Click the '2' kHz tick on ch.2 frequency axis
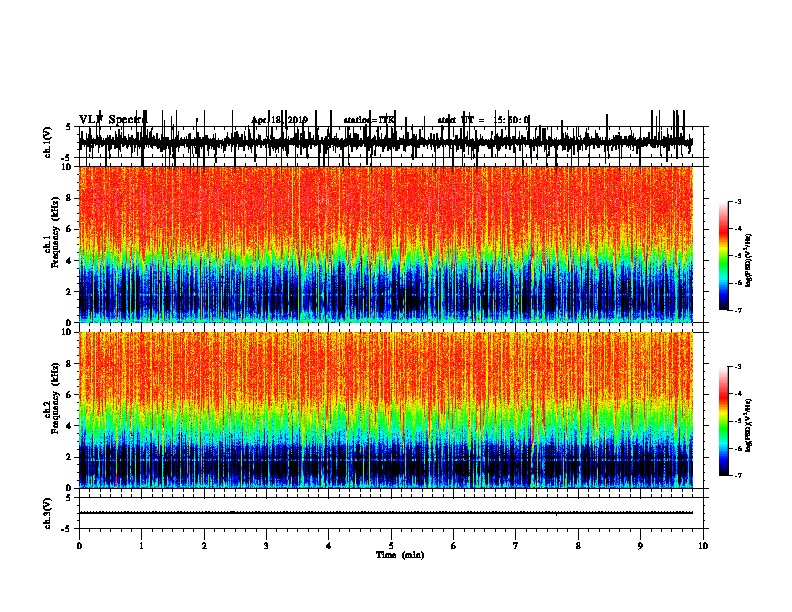Screen dimensions: 792x612 click(x=69, y=457)
